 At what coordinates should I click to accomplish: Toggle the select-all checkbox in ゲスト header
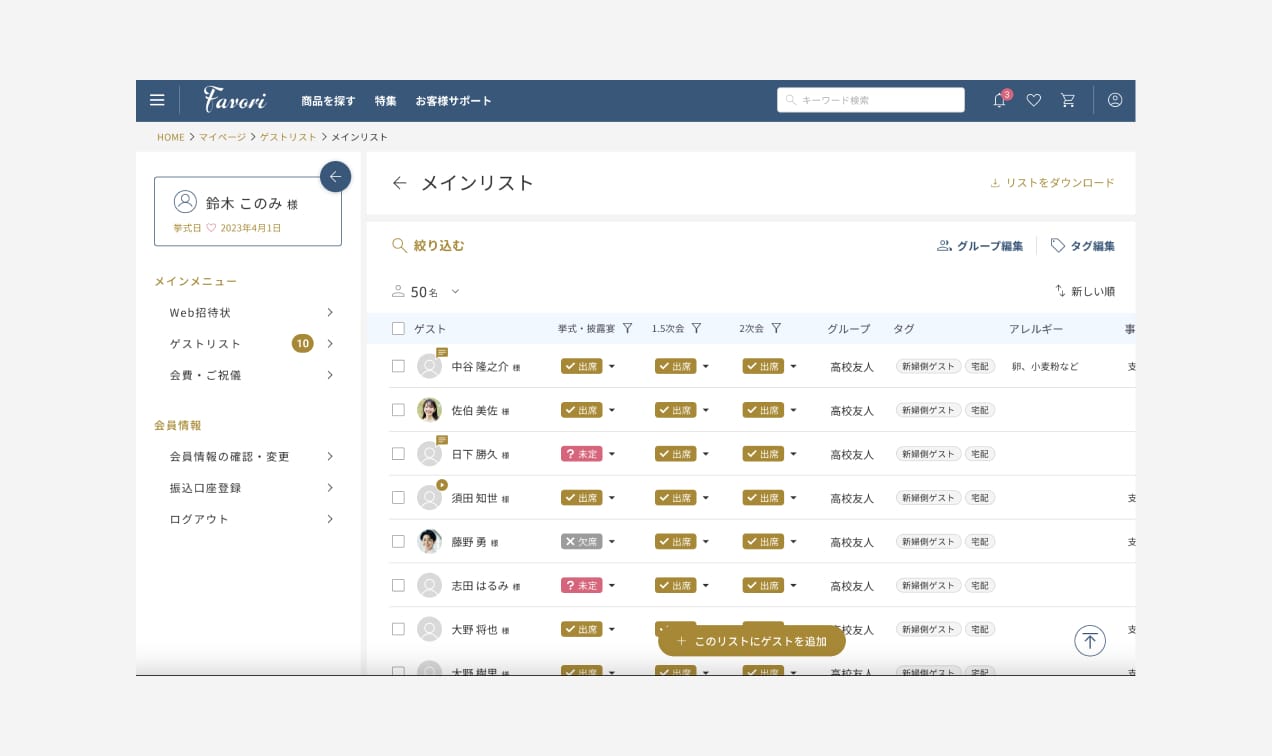tap(398, 328)
